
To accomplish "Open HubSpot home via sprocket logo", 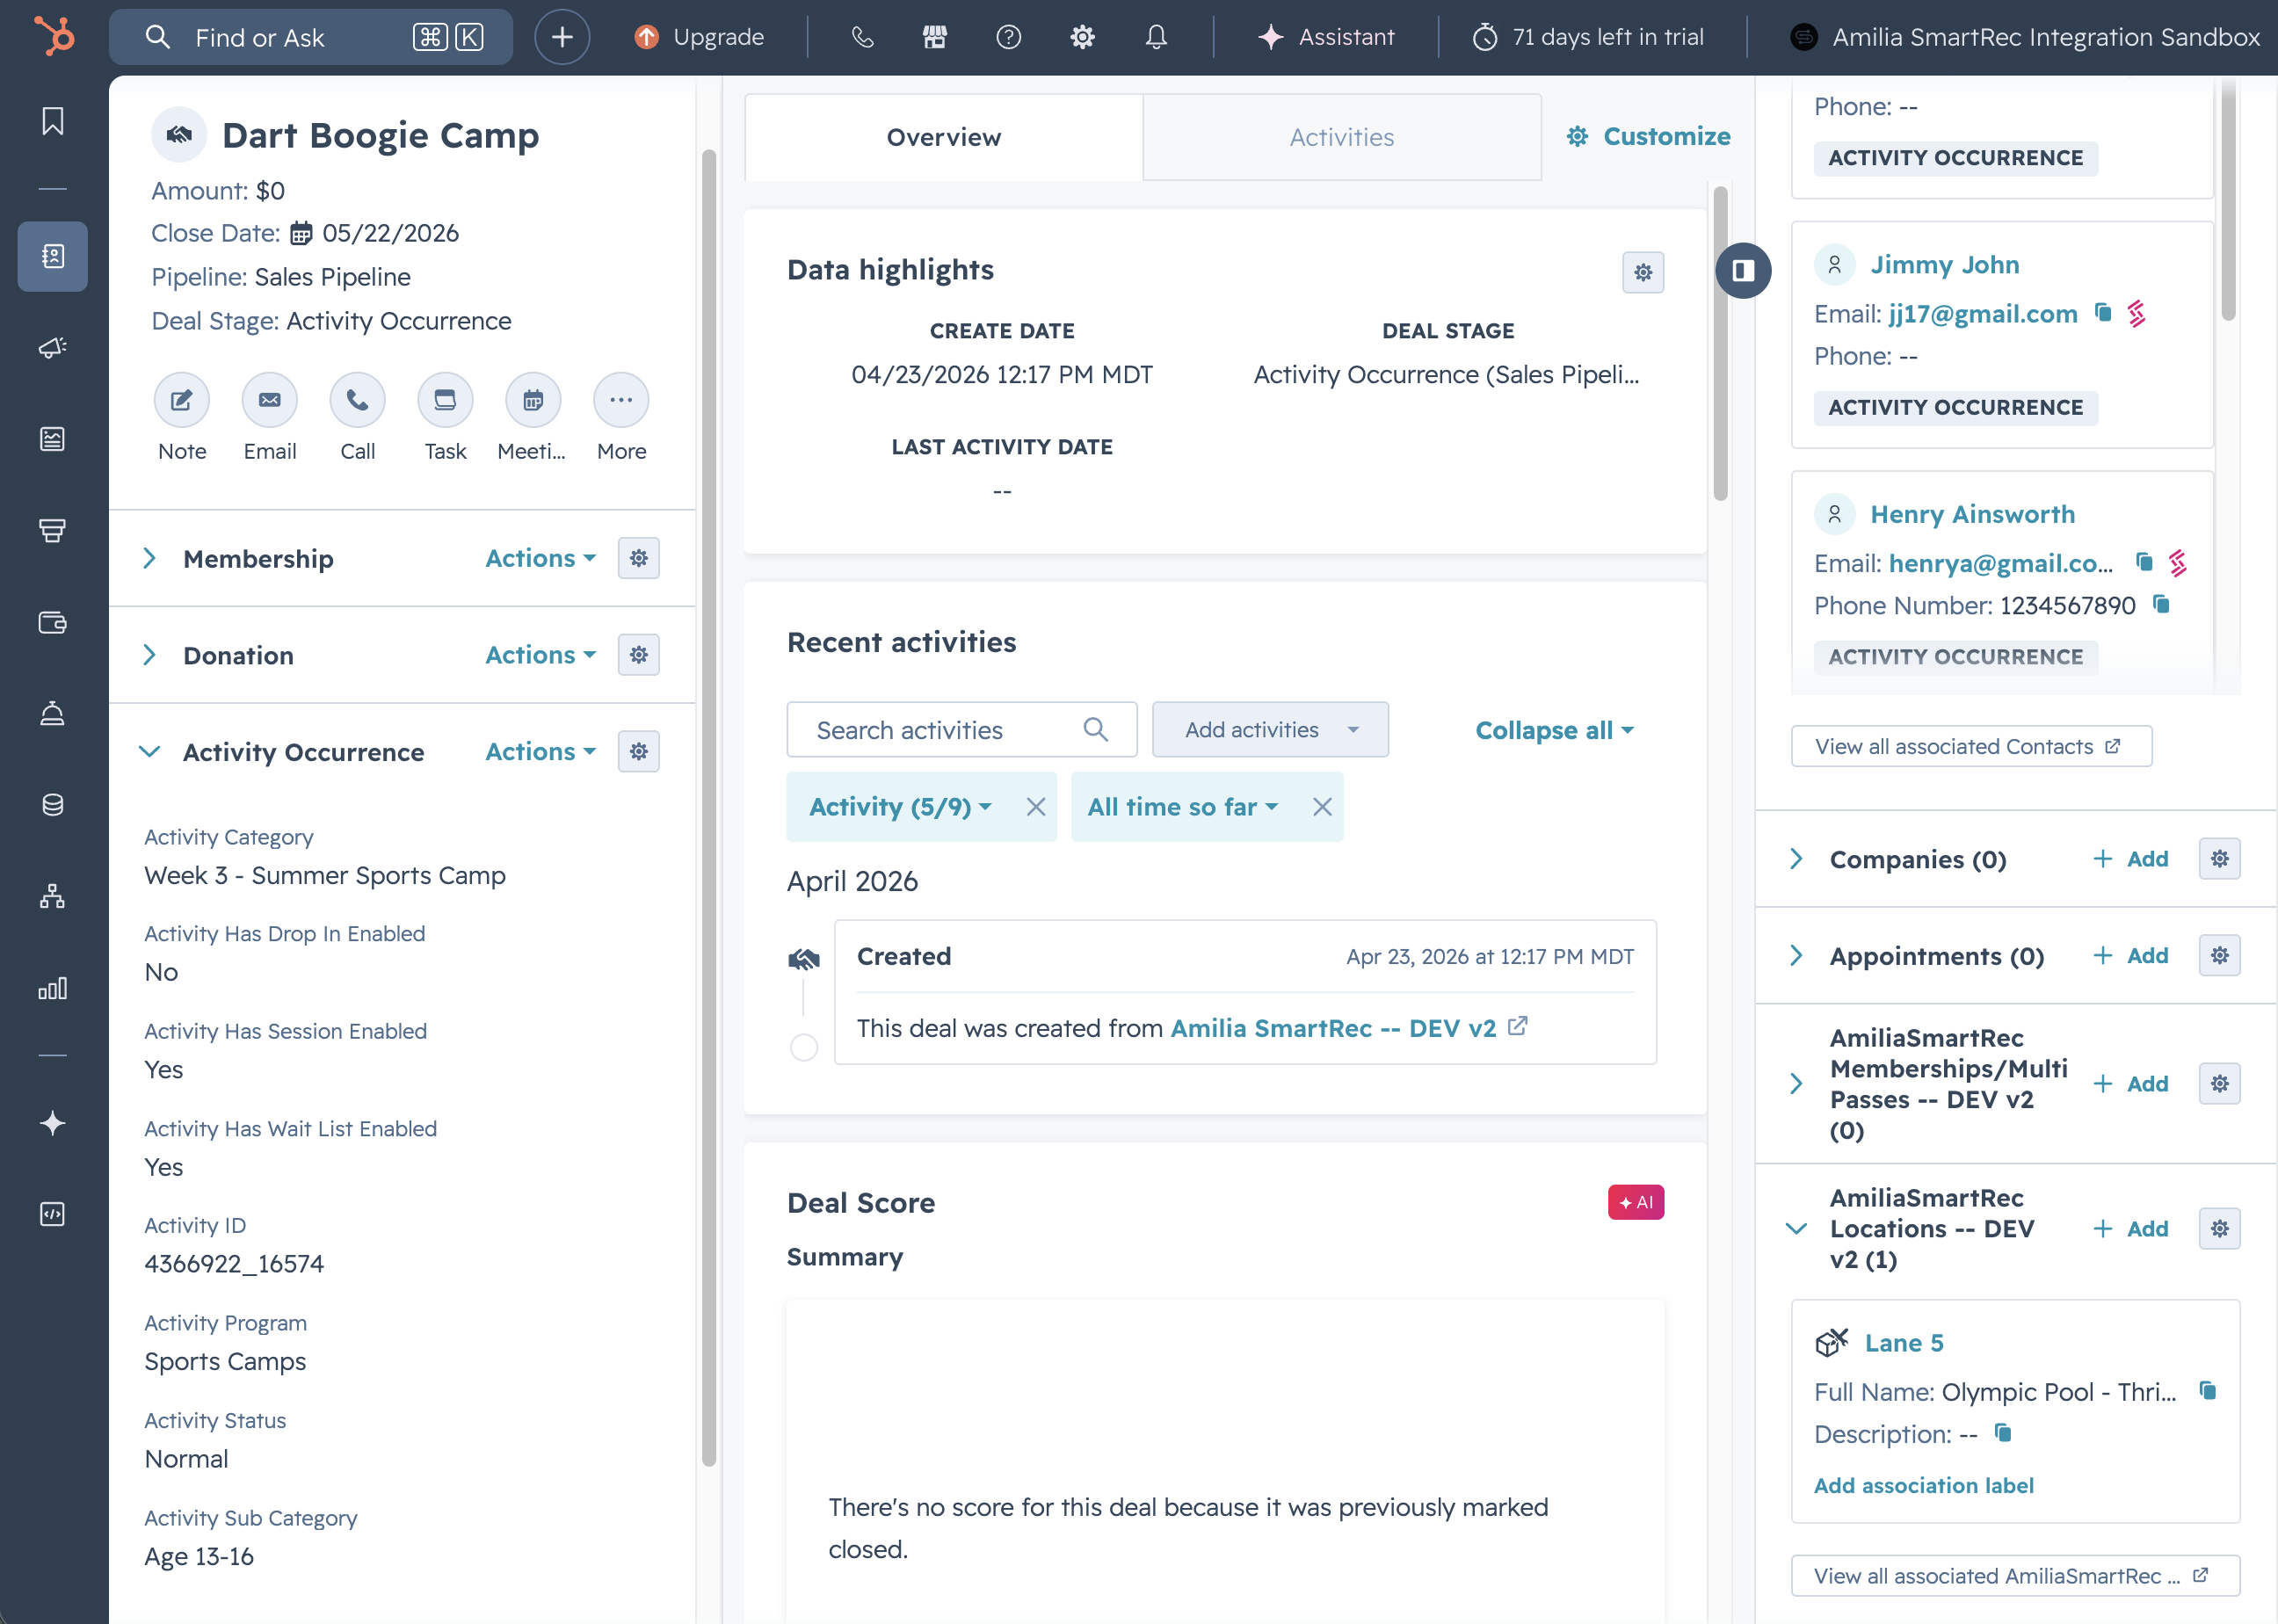I will pos(54,37).
